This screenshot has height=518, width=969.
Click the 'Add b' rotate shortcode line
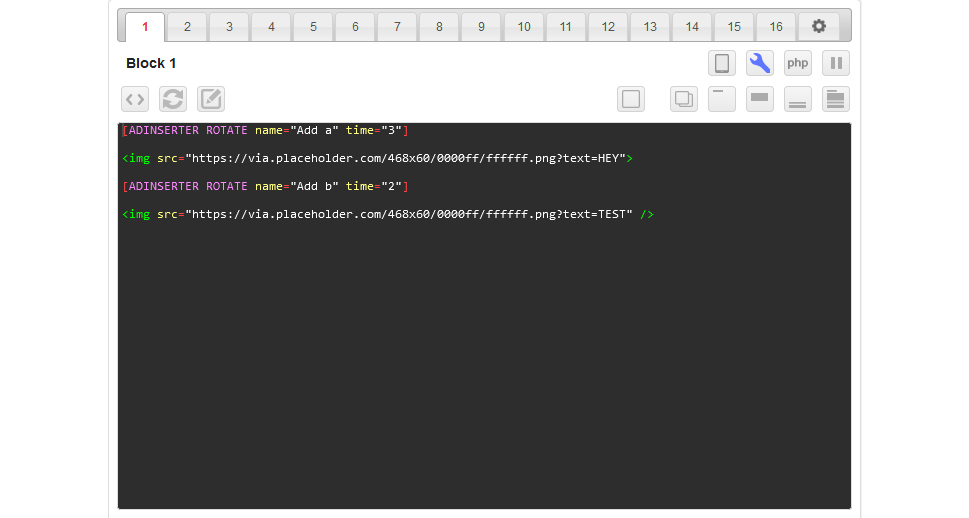[x=265, y=186]
